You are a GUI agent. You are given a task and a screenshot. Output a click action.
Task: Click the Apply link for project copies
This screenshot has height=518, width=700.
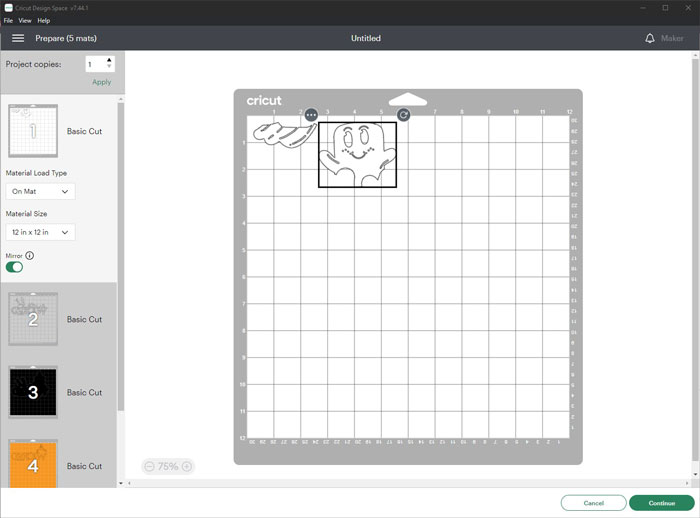101,82
